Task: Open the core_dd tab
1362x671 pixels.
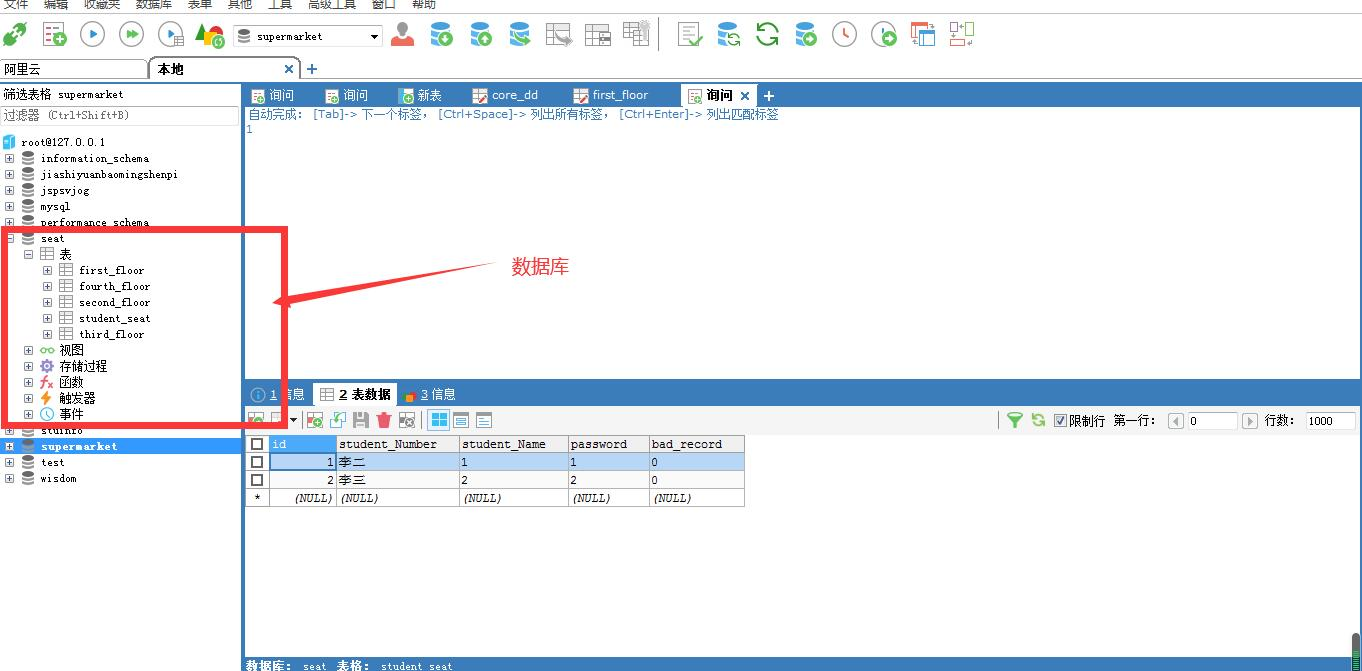Action: 506,95
